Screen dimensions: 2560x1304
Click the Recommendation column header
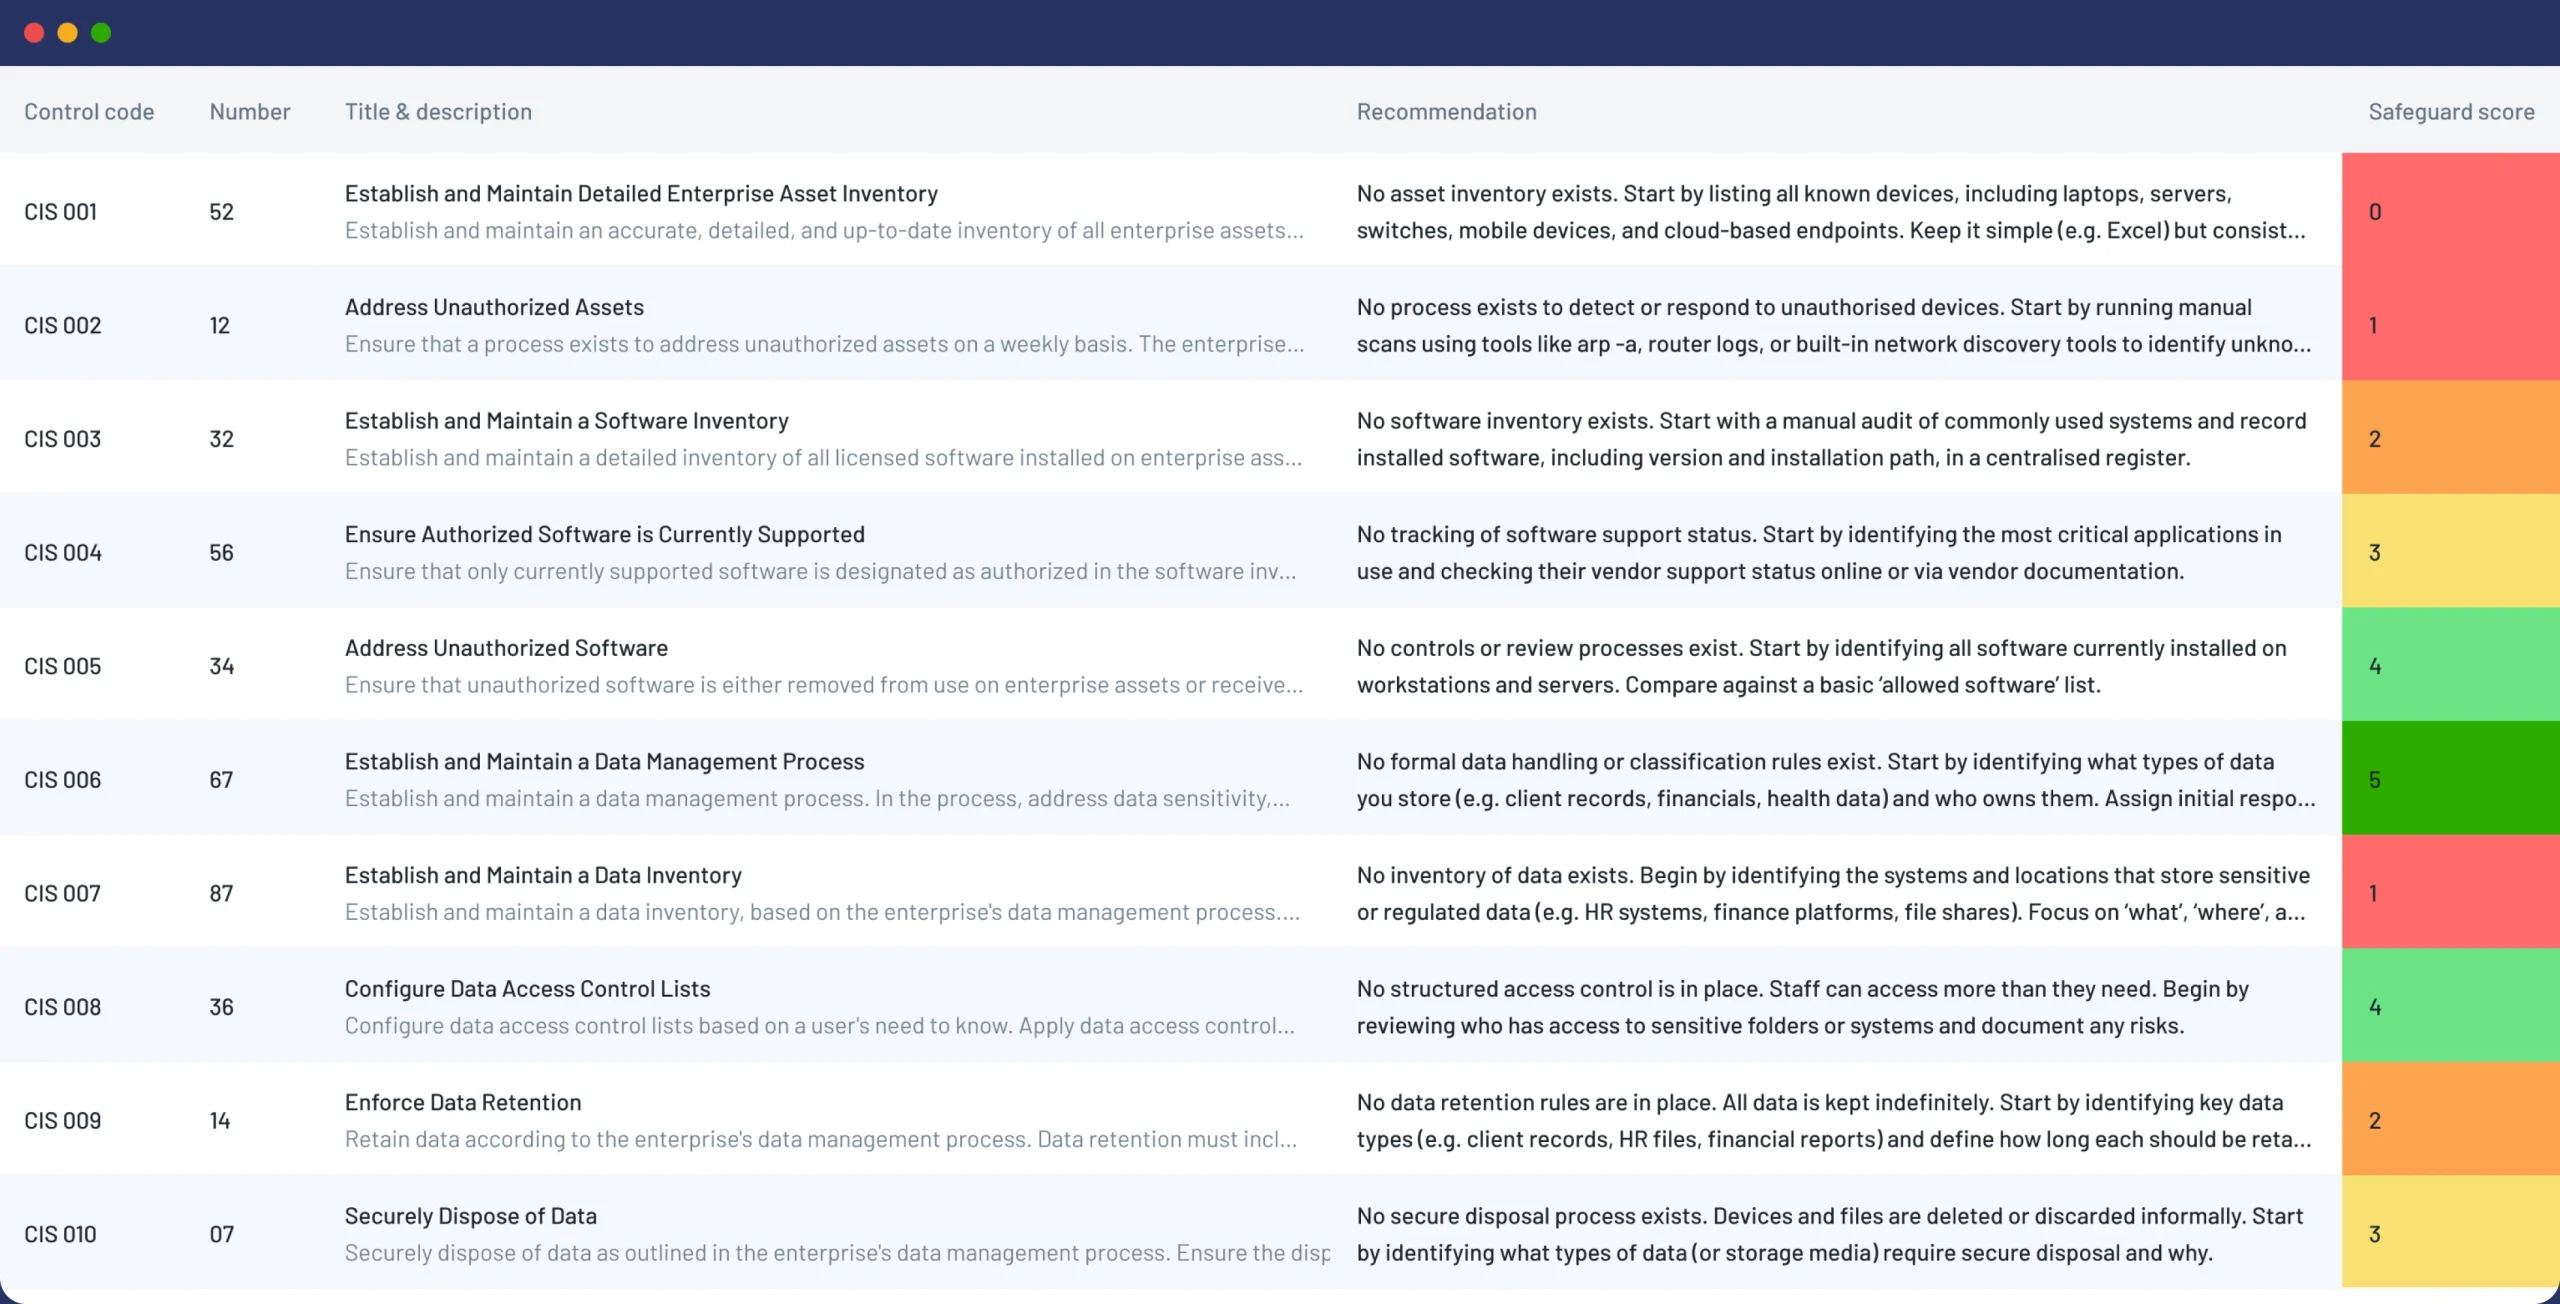[x=1446, y=112]
